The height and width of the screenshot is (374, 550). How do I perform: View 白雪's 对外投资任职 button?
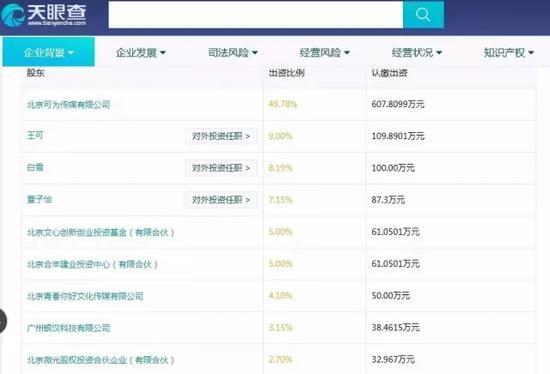[221, 168]
